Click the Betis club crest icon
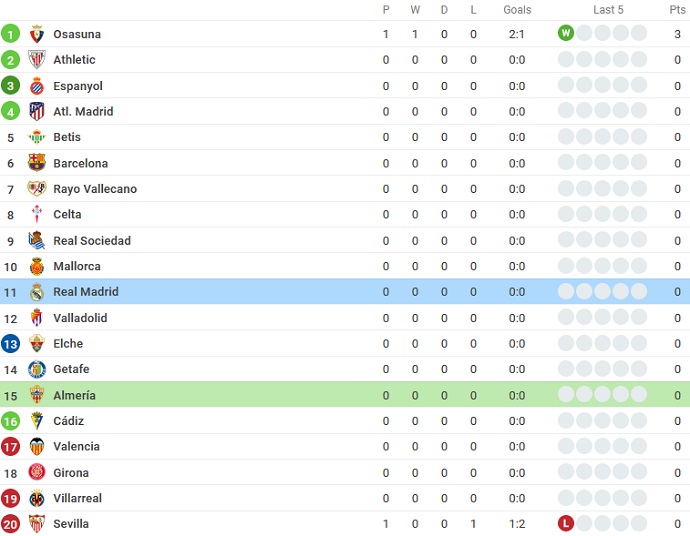The width and height of the screenshot is (690, 536). (37, 137)
